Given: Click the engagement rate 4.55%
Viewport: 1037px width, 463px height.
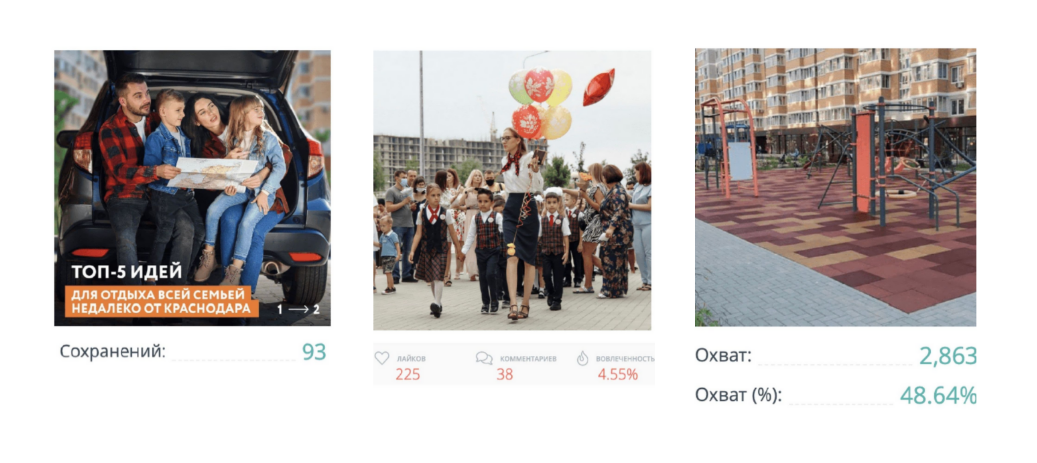Looking at the screenshot, I should click(x=618, y=374).
